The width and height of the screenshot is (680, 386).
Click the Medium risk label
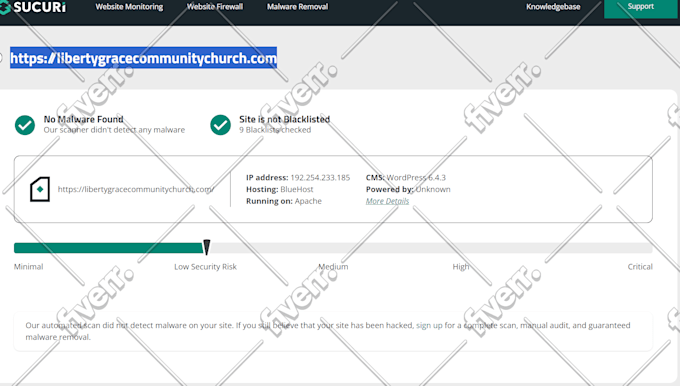(333, 266)
